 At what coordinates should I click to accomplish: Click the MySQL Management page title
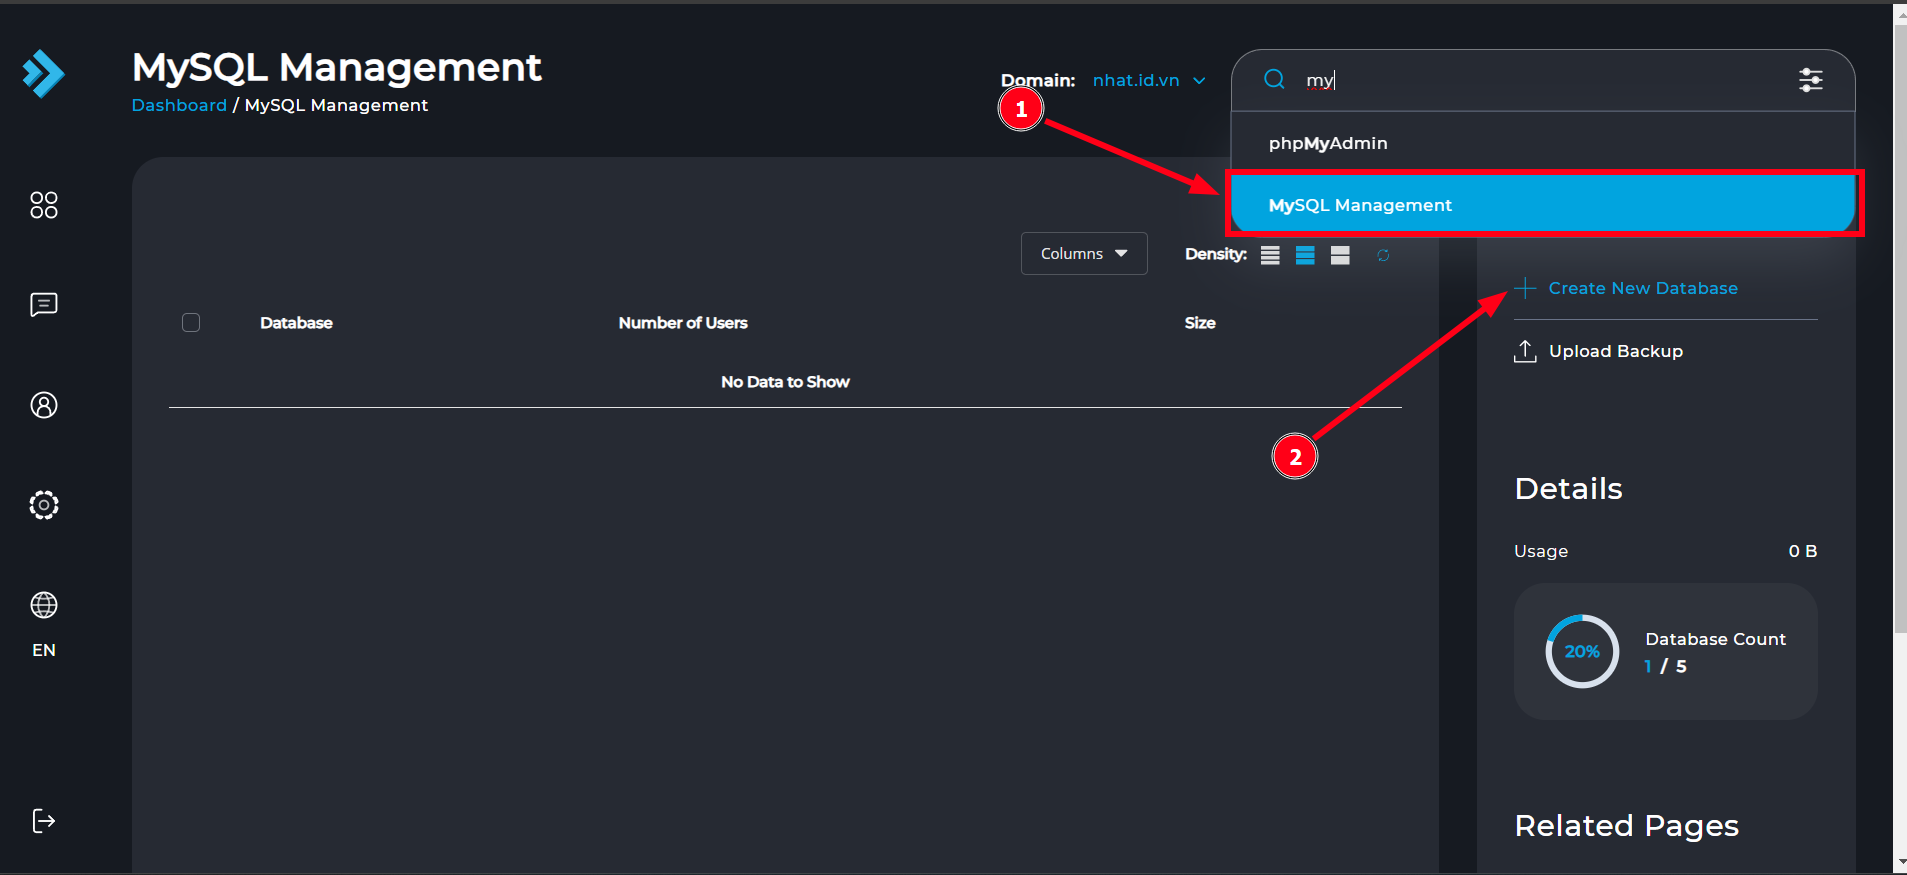tap(337, 67)
